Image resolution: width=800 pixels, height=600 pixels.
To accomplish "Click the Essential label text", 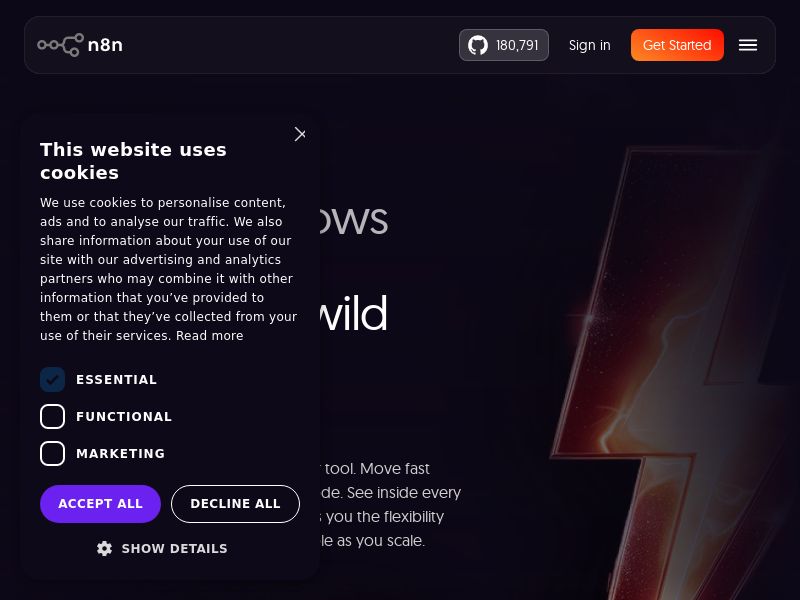I will pos(116,380).
